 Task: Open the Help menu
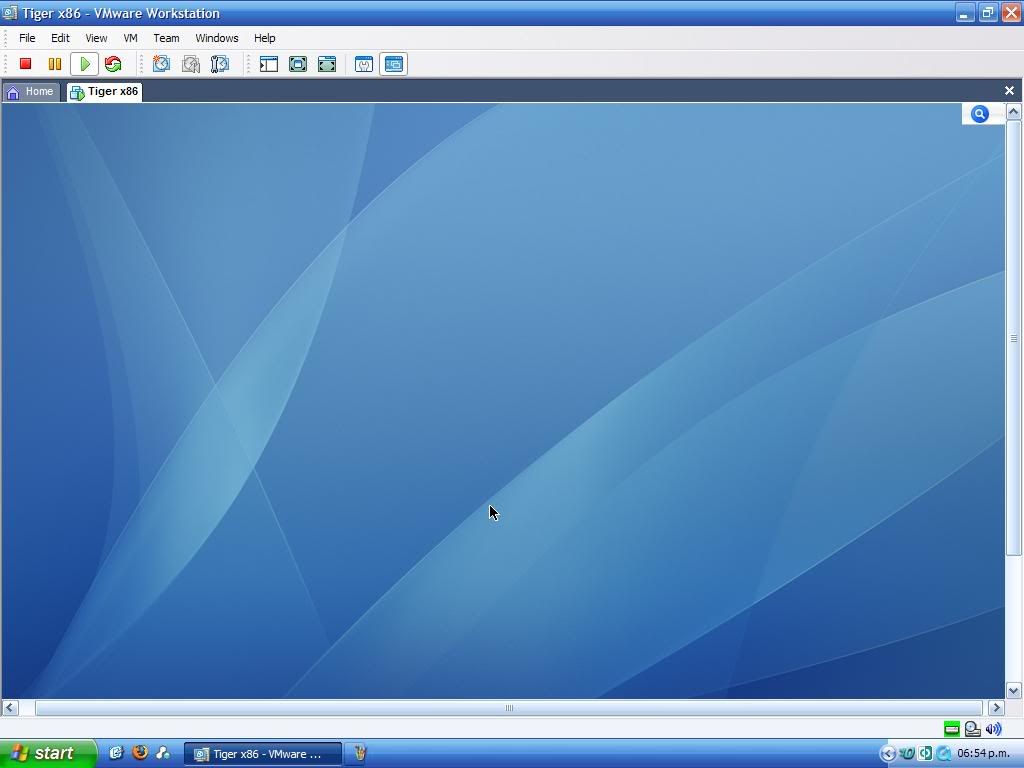click(264, 38)
